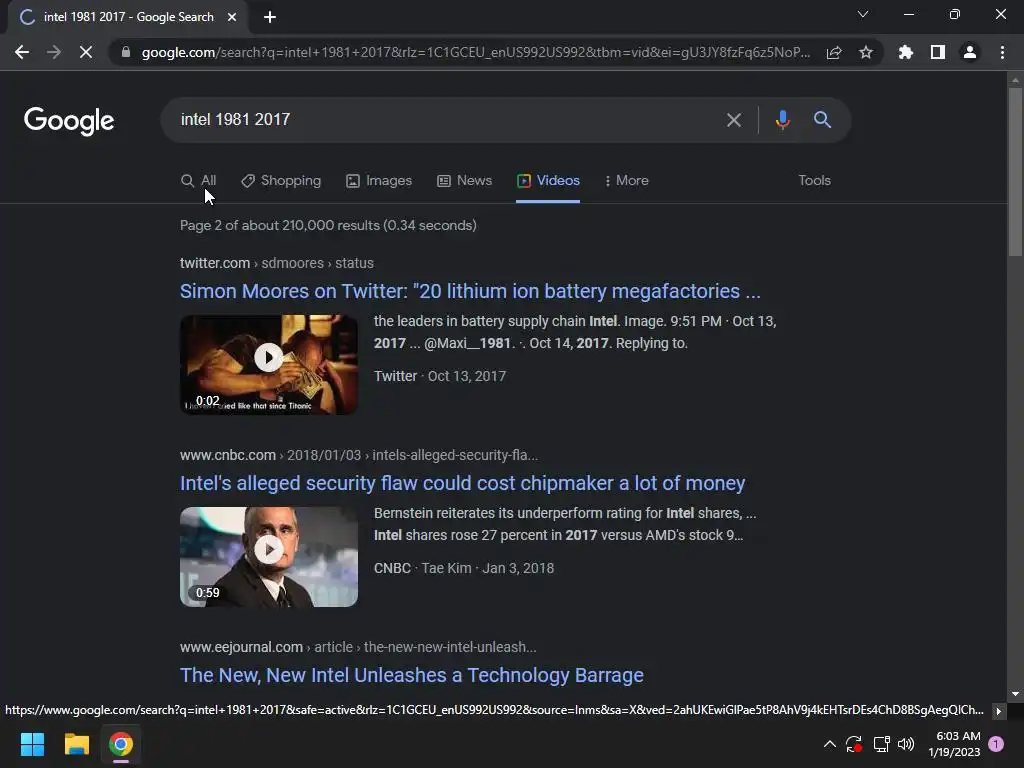Bookmark this tab with star icon

[866, 52]
